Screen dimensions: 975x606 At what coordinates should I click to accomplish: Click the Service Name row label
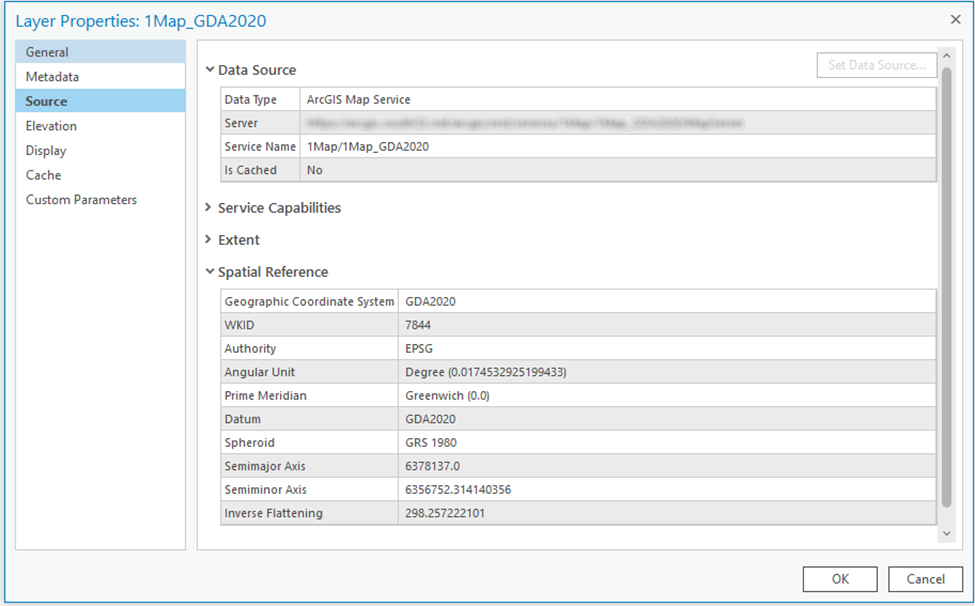pos(260,147)
